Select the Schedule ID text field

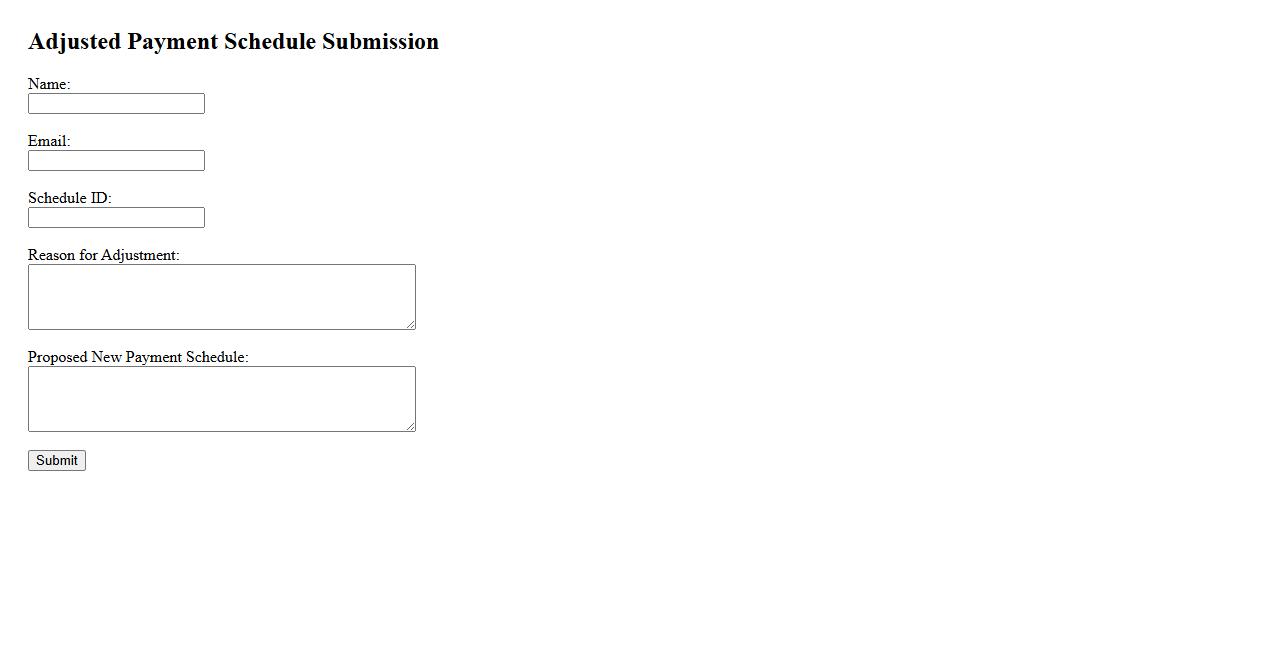point(116,218)
